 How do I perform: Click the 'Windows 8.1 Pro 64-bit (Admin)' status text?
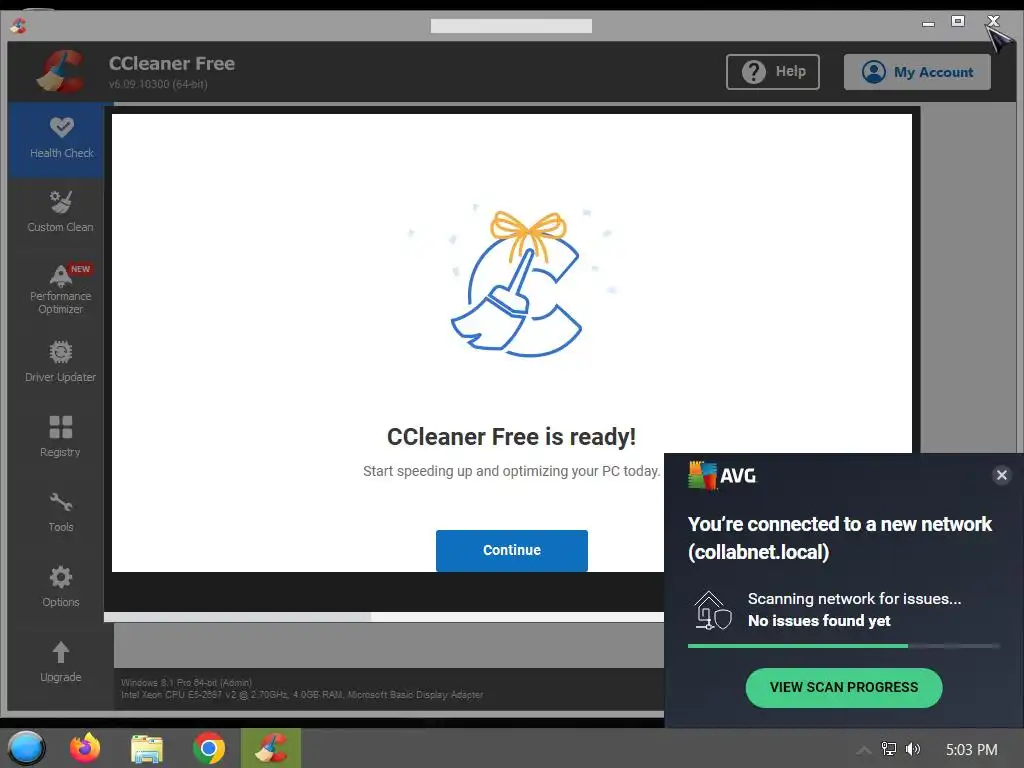[x=186, y=682]
